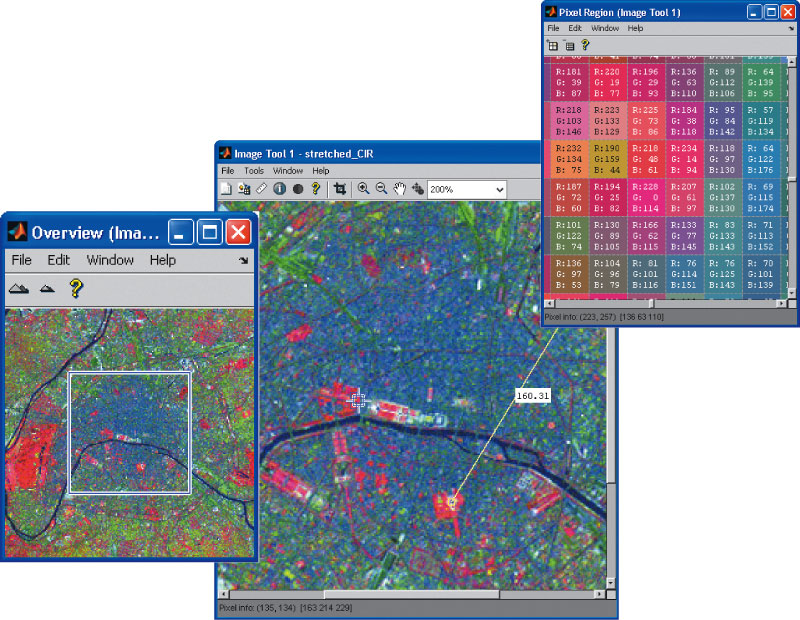Open the Adjust Contrast tool

click(x=298, y=189)
